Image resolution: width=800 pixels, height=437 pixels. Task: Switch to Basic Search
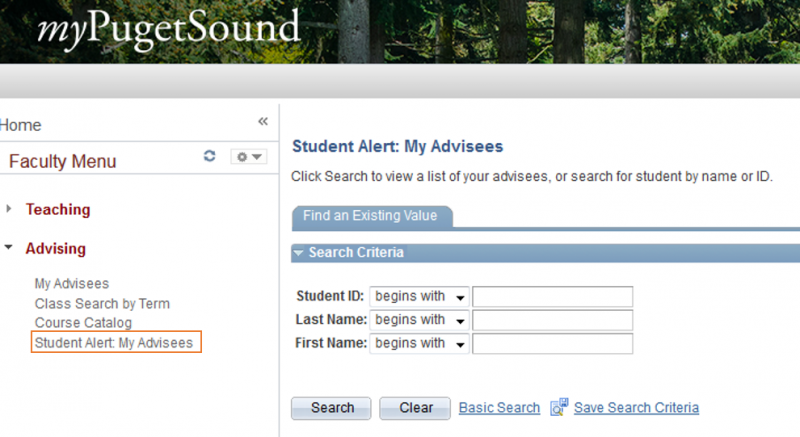(x=499, y=407)
